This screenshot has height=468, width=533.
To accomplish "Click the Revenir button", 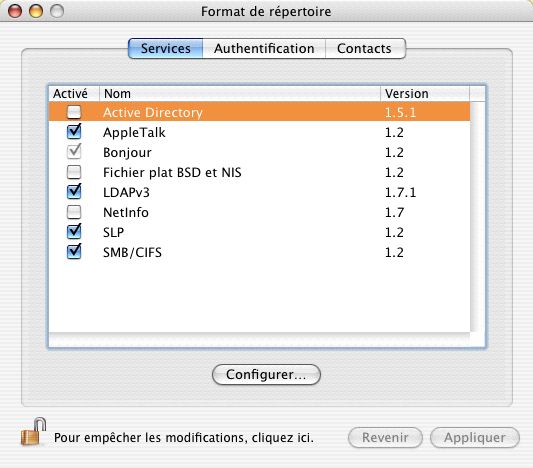I will coord(385,437).
